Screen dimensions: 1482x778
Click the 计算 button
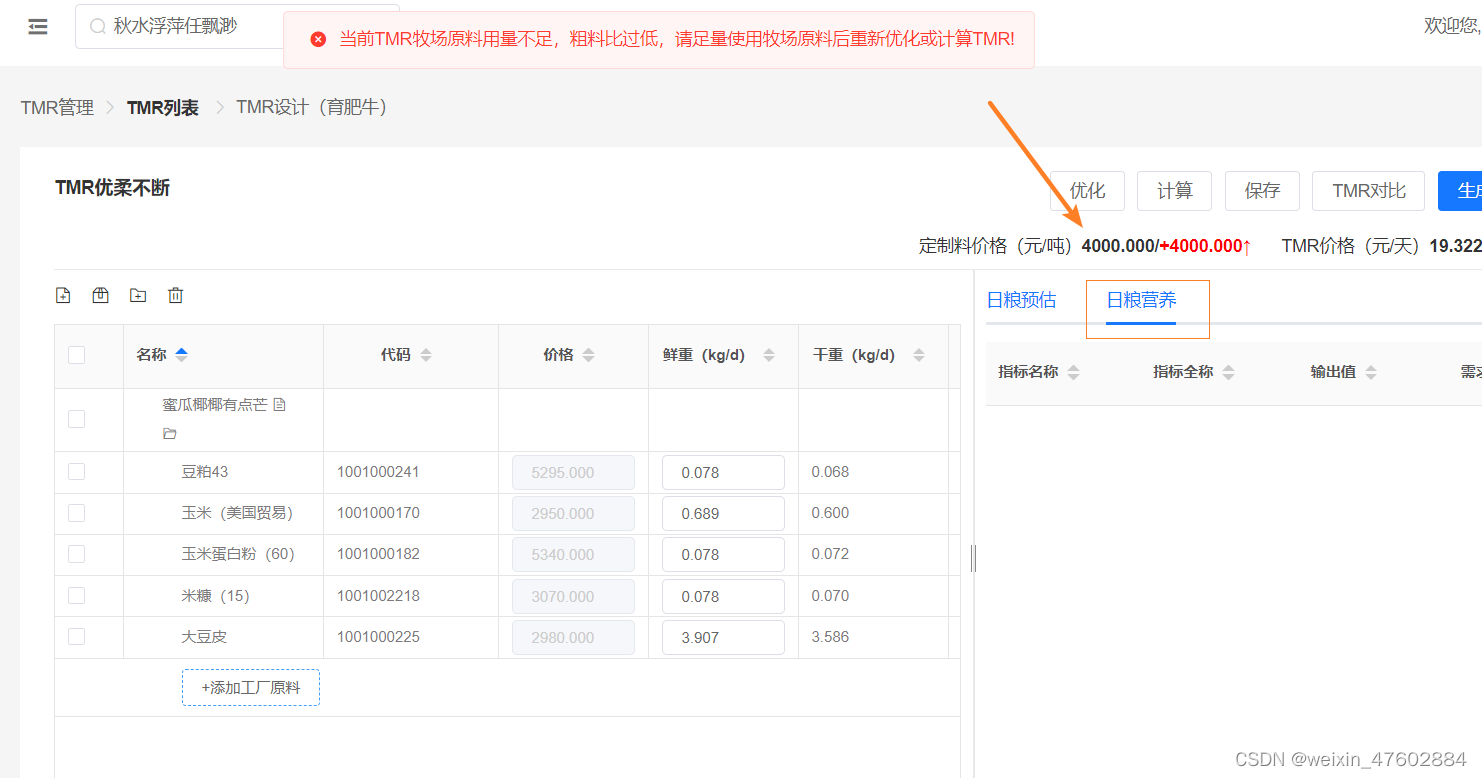pyautogui.click(x=1174, y=191)
